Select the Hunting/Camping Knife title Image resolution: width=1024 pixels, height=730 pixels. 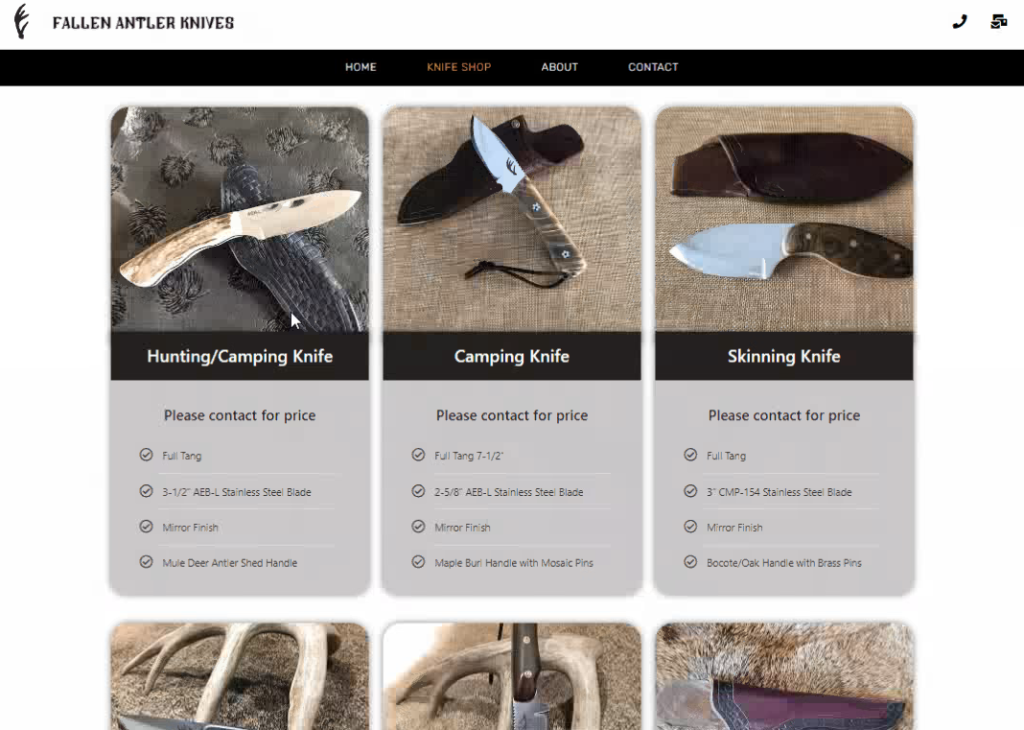click(x=240, y=357)
